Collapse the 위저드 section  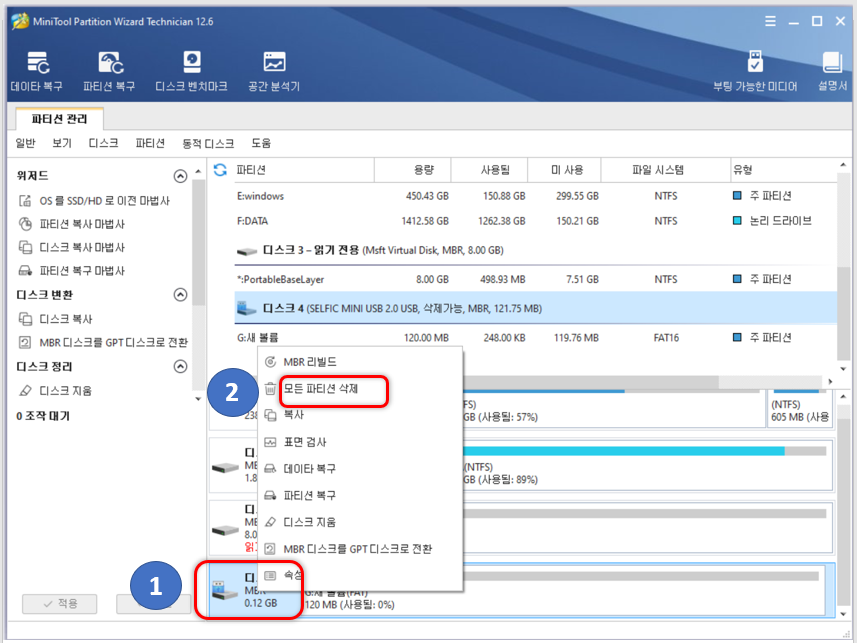coord(180,176)
